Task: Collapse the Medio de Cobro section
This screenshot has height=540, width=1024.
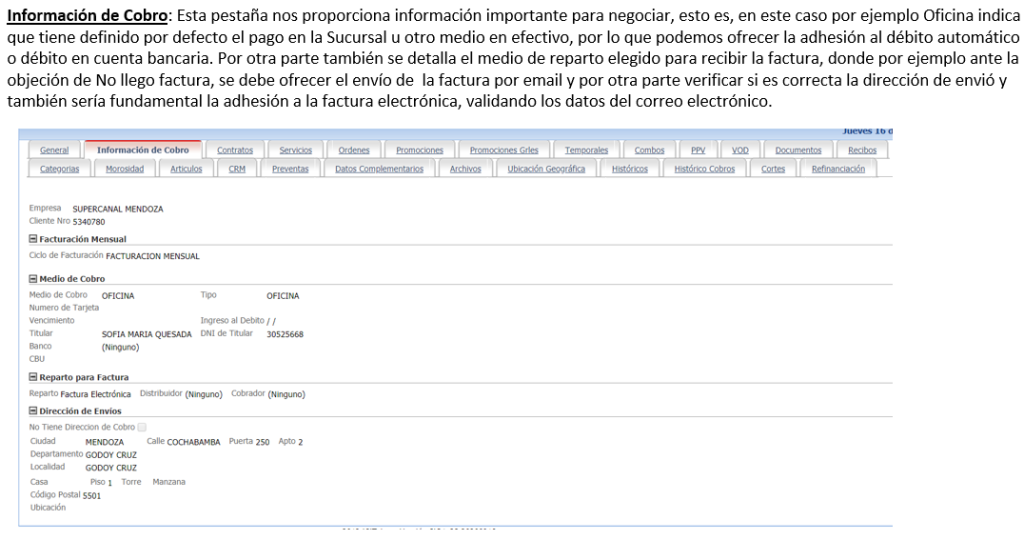Action: coord(33,279)
